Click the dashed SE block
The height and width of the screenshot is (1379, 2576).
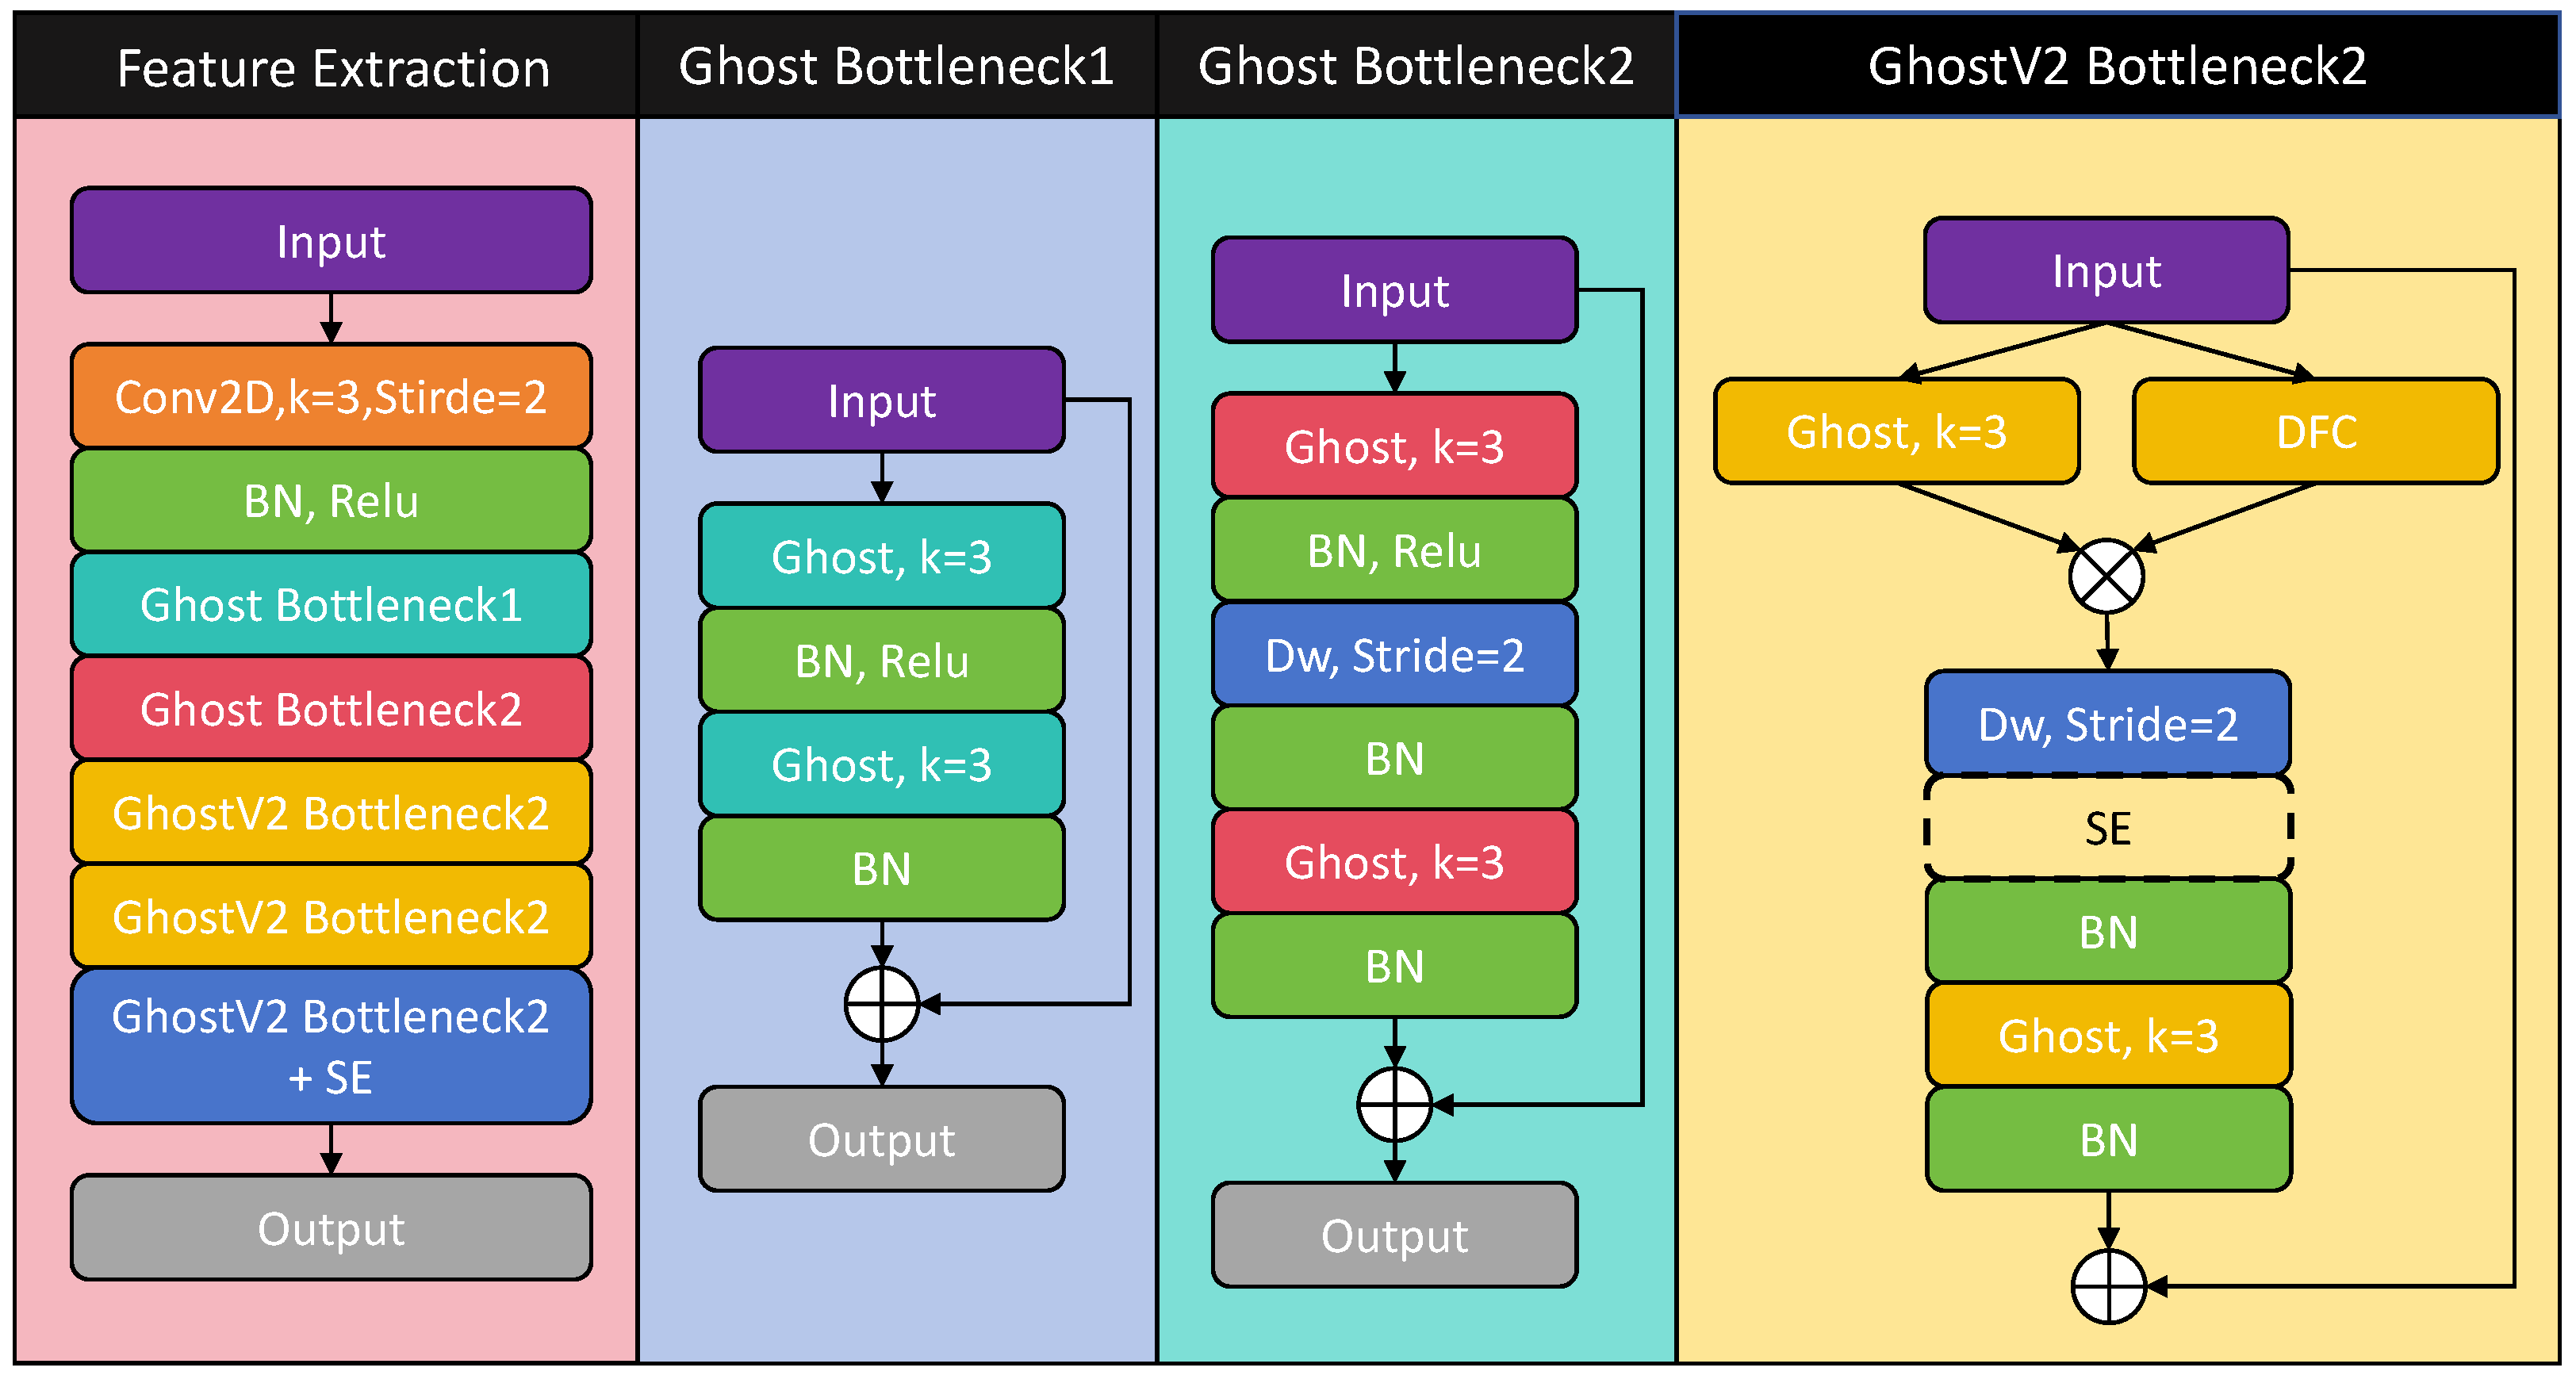[2108, 828]
